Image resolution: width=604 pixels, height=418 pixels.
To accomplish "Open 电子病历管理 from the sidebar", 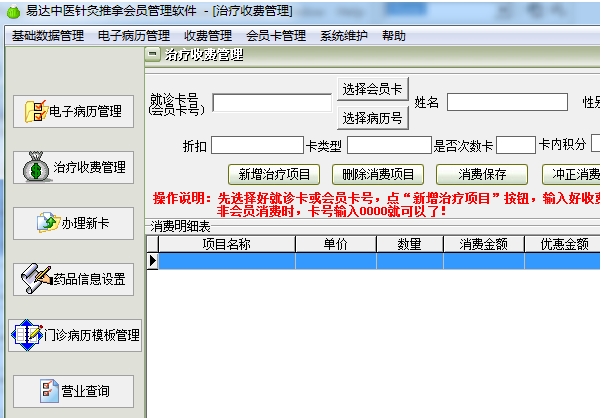I will (x=74, y=111).
